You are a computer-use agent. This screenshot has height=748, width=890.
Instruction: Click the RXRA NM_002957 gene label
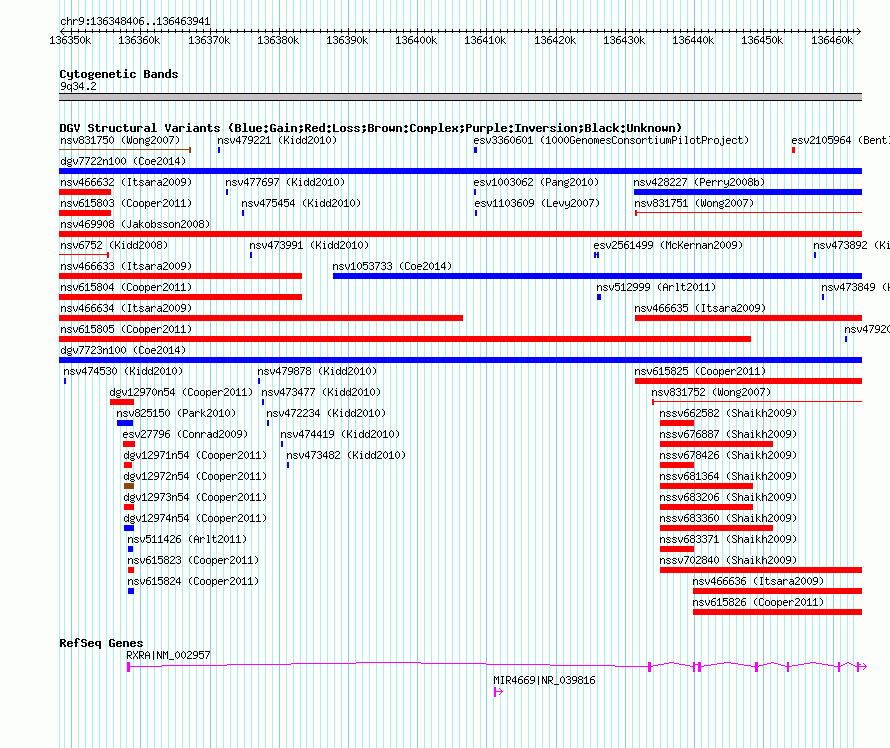pyautogui.click(x=168, y=655)
